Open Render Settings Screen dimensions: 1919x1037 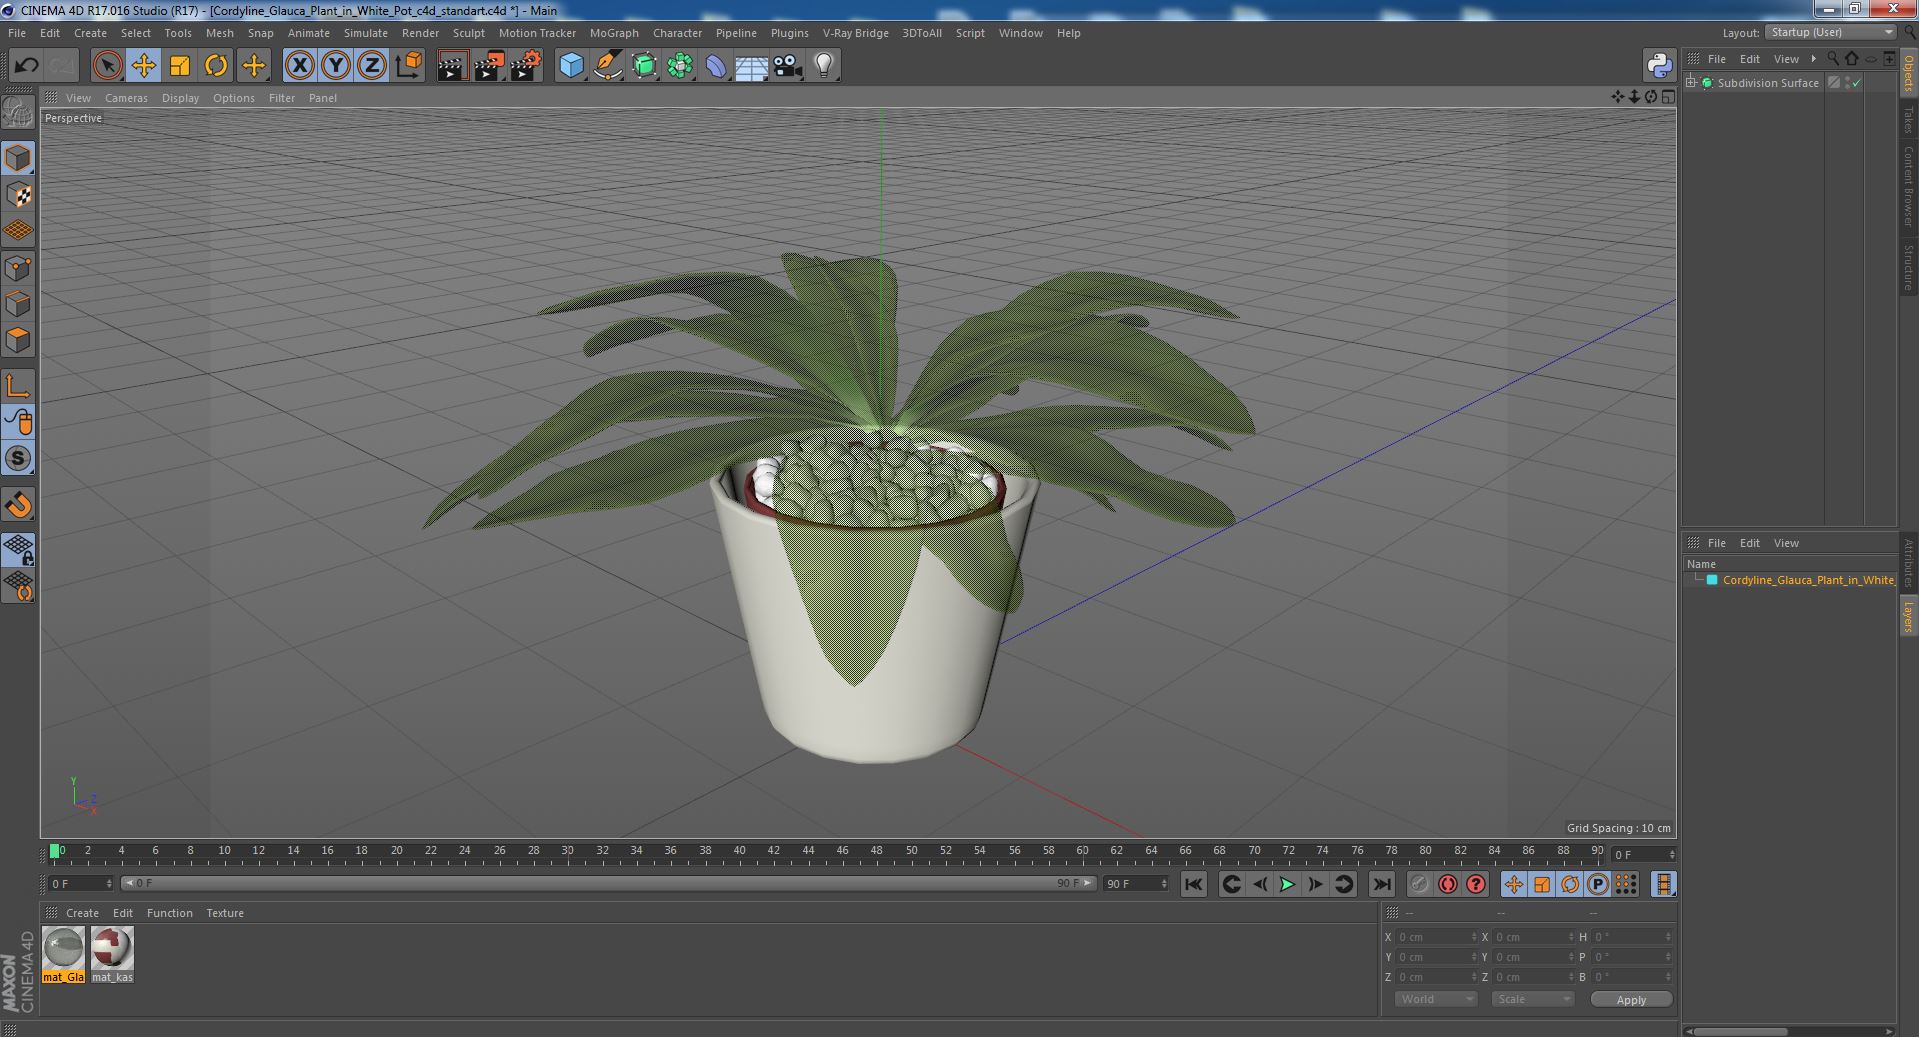point(526,66)
